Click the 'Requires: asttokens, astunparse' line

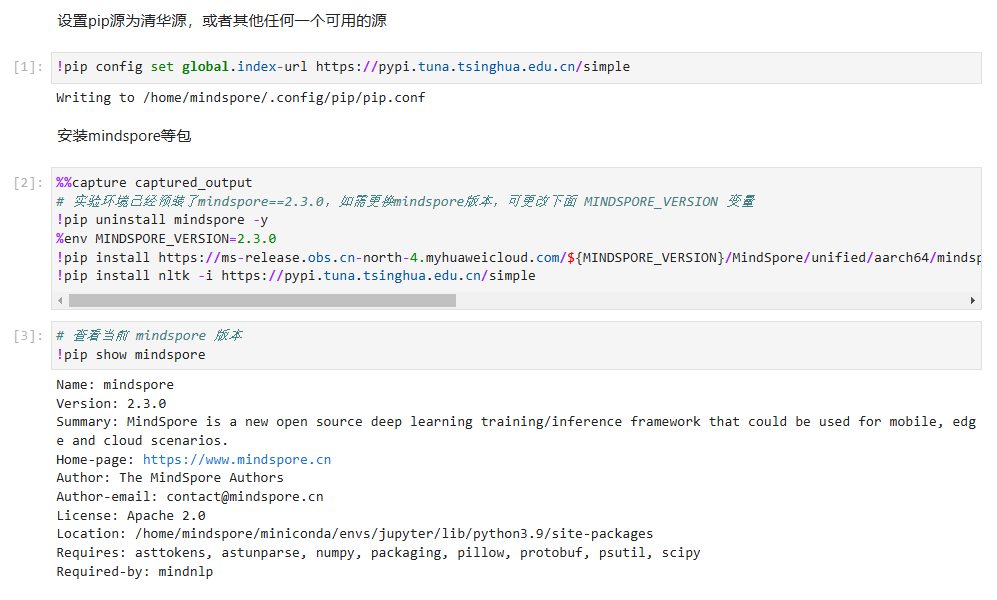pyautogui.click(x=378, y=553)
